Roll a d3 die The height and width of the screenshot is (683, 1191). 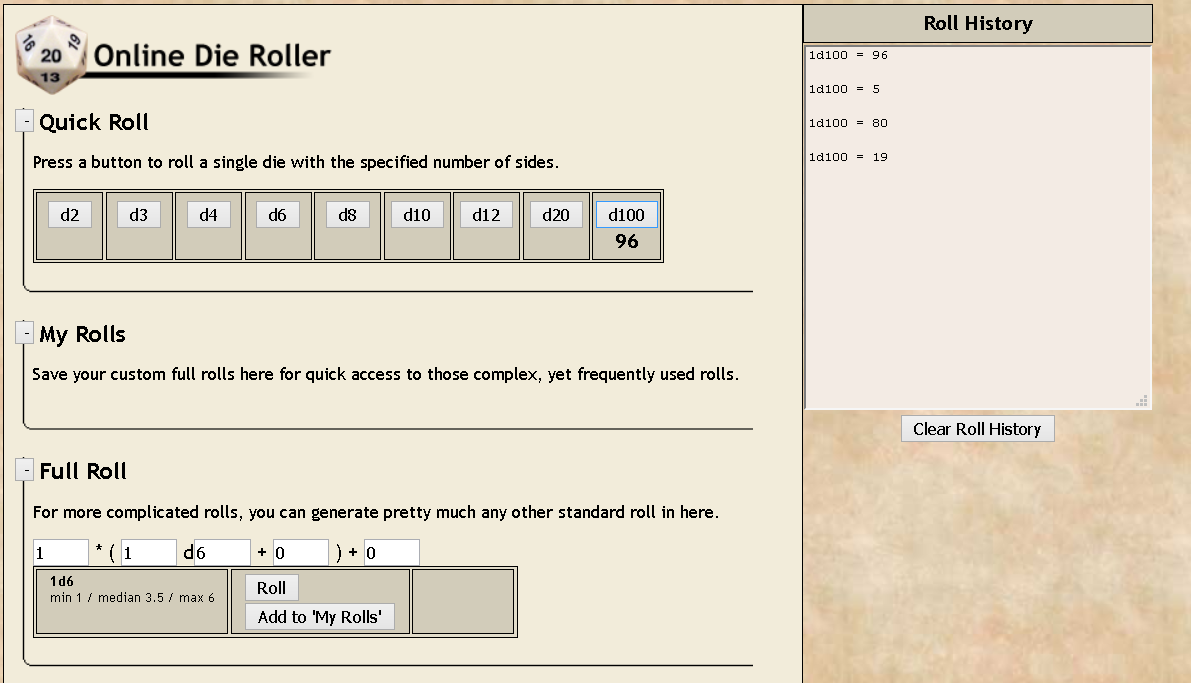click(x=139, y=215)
